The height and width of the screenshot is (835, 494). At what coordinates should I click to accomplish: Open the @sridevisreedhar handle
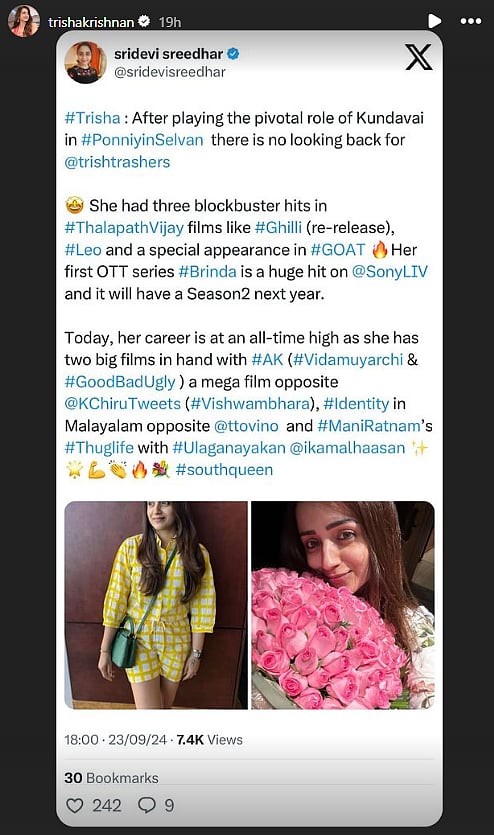[x=170, y=72]
